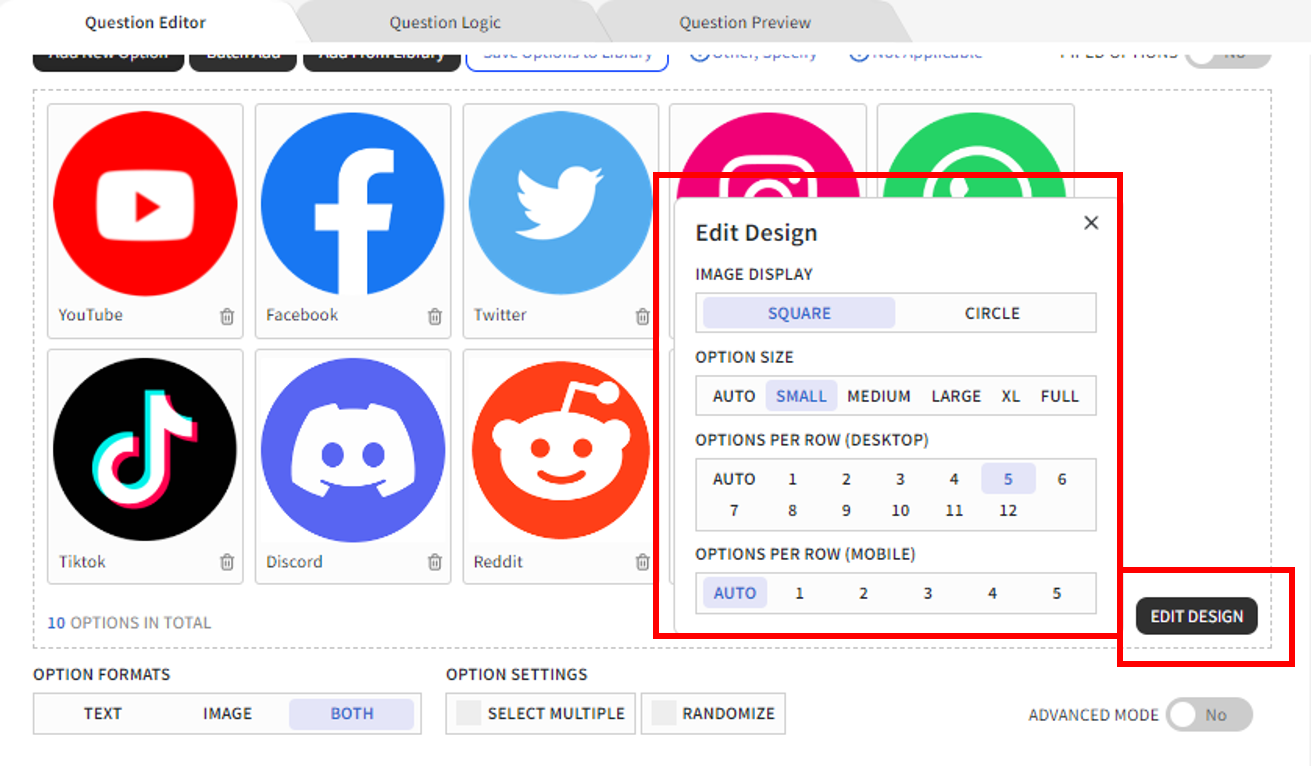This screenshot has width=1311, height=766.
Task: Select the YouTube logo image
Action: click(145, 203)
